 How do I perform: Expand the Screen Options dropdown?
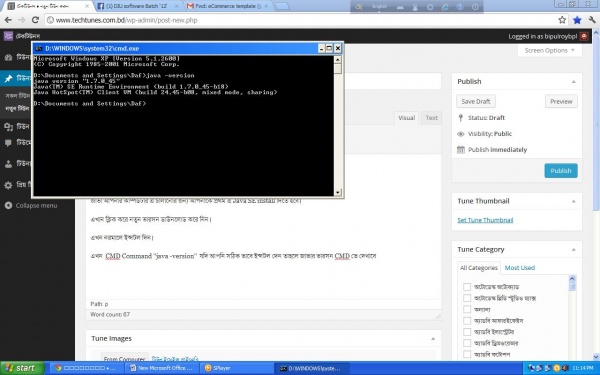(x=549, y=51)
